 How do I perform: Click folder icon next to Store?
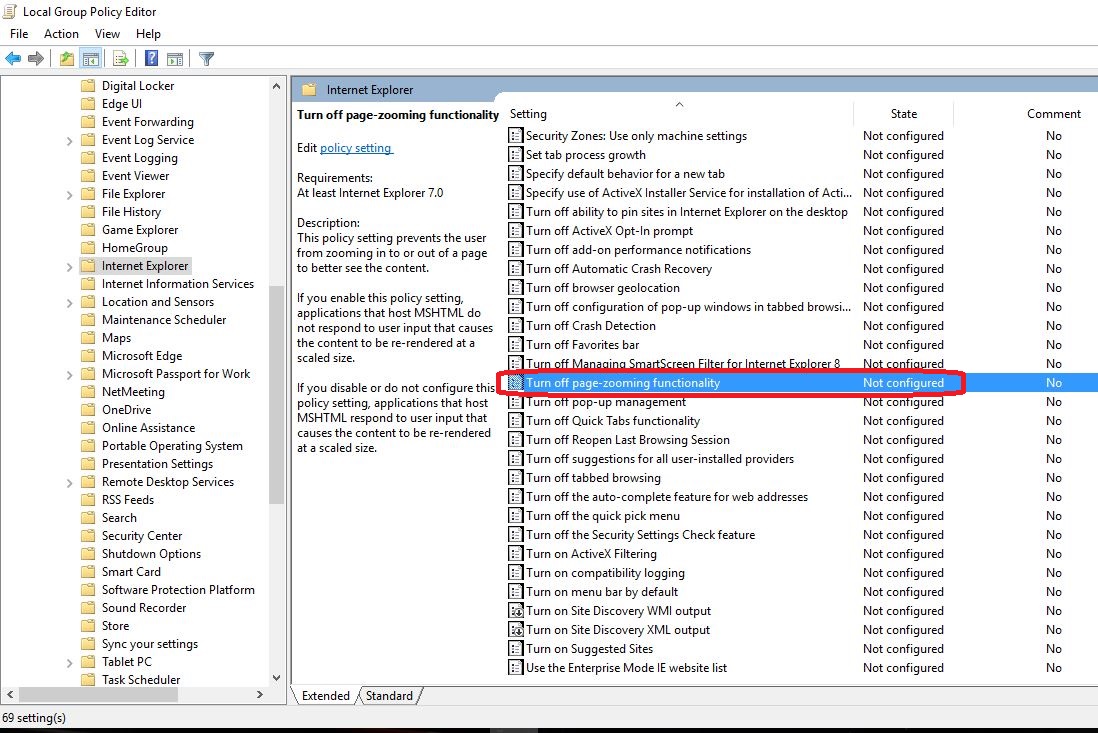click(88, 626)
